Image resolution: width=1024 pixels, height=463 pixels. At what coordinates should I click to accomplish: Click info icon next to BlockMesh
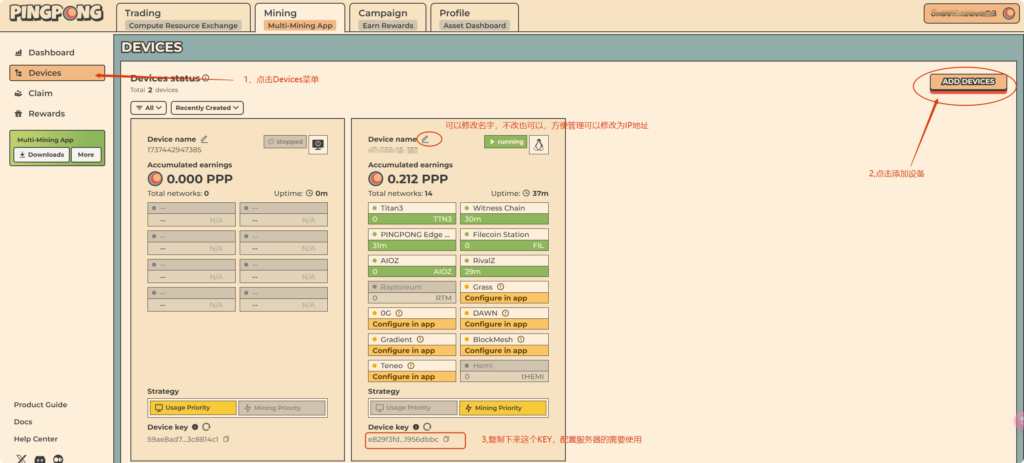520,339
